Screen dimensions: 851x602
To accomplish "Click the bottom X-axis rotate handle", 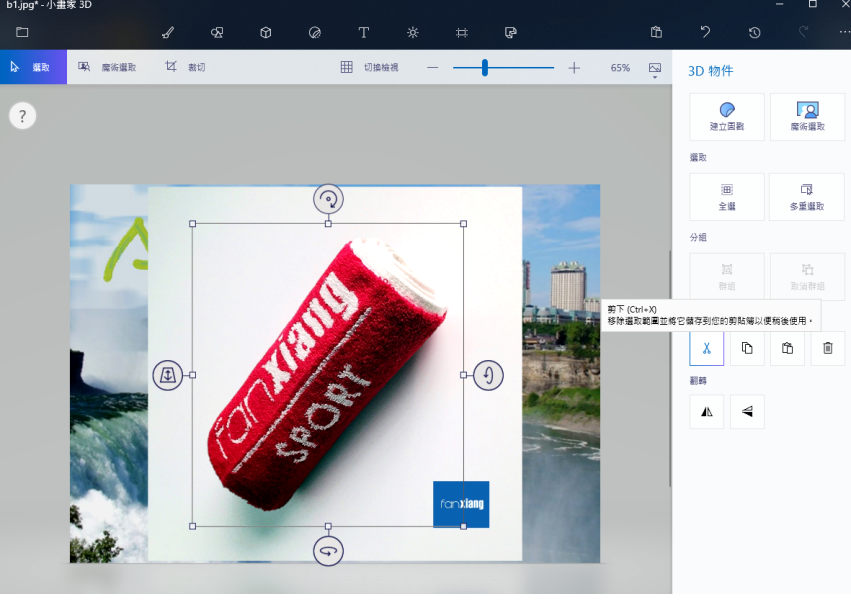I will coord(328,551).
